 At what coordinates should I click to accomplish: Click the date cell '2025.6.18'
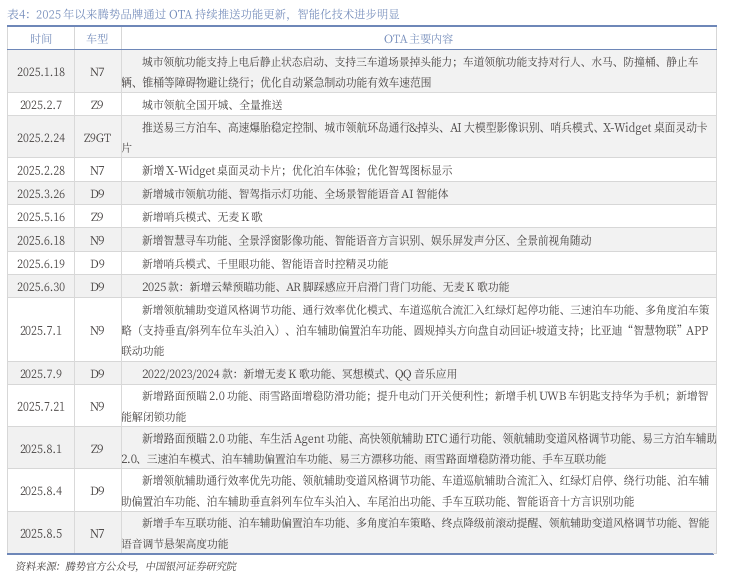[41, 240]
